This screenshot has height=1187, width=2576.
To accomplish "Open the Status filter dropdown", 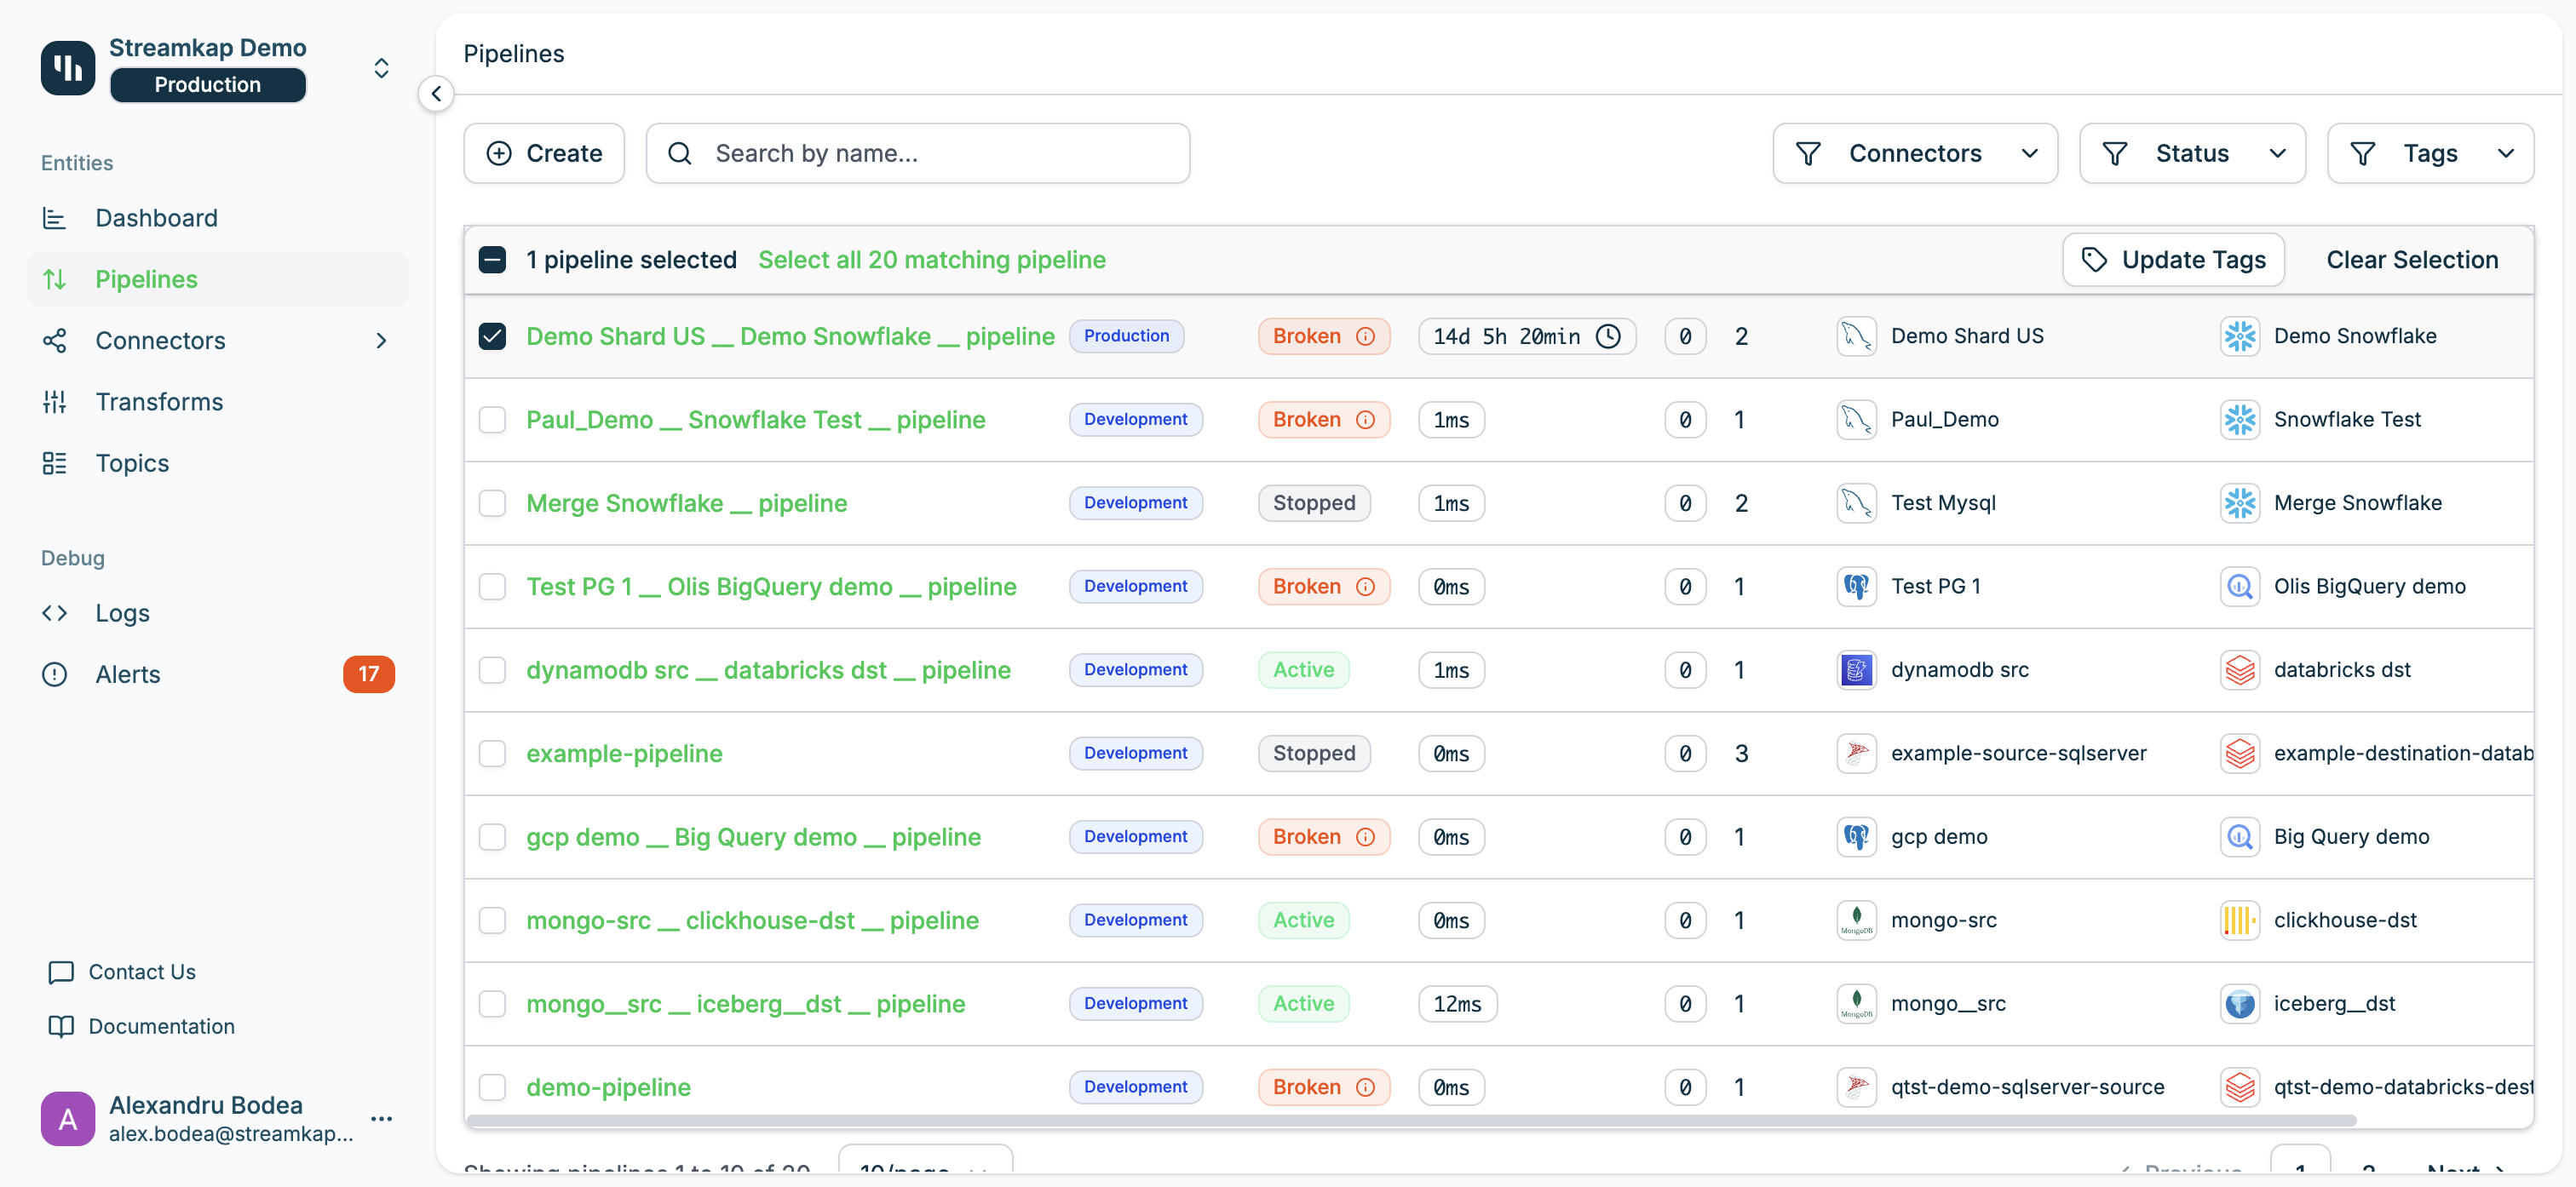I will pyautogui.click(x=2191, y=153).
